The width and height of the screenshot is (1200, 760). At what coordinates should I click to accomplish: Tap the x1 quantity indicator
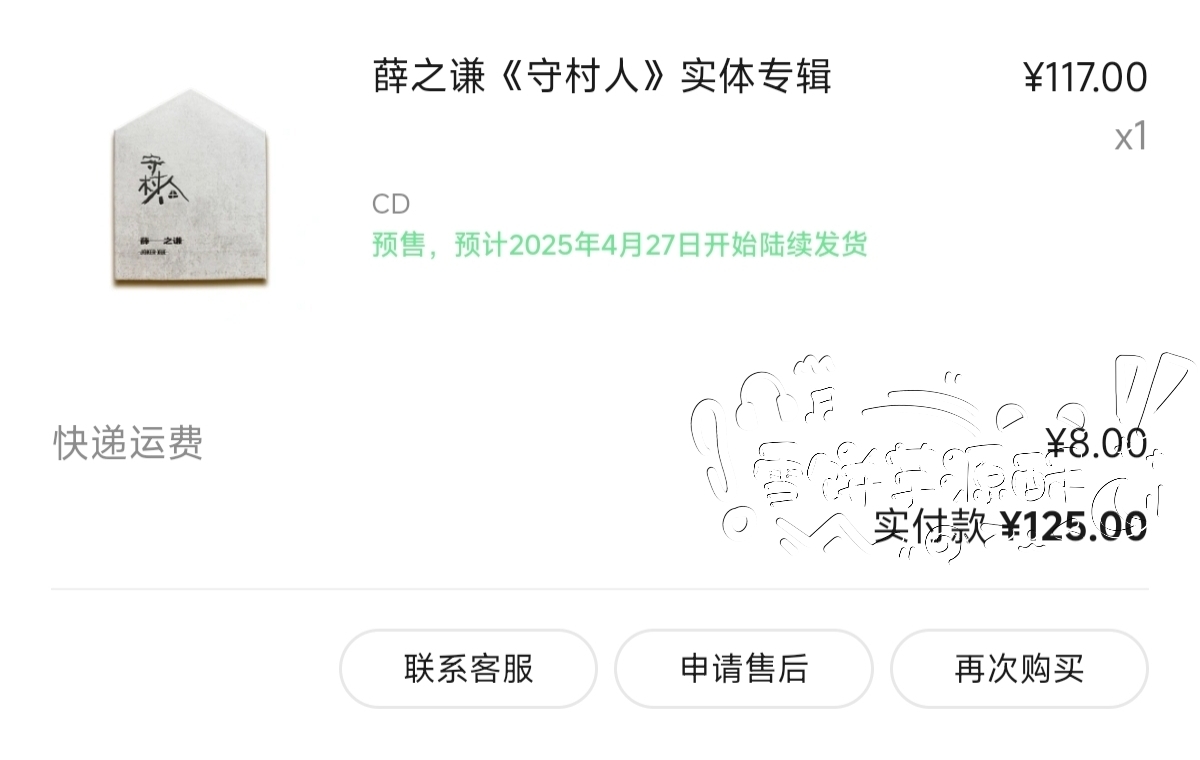pyautogui.click(x=1131, y=137)
